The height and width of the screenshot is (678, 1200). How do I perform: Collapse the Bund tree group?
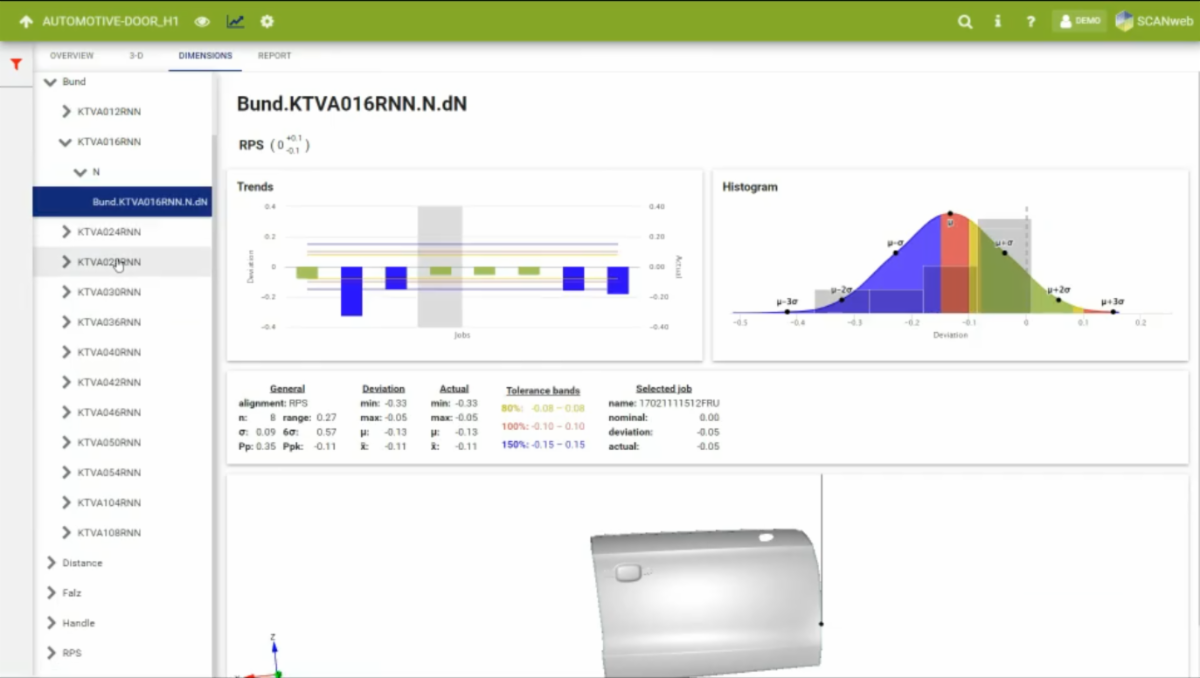pos(50,82)
